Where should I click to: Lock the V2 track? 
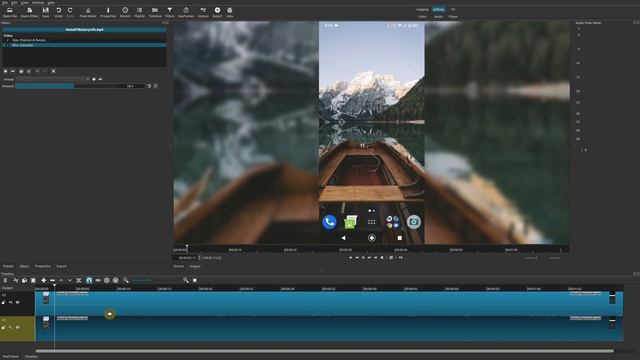(x=3, y=302)
